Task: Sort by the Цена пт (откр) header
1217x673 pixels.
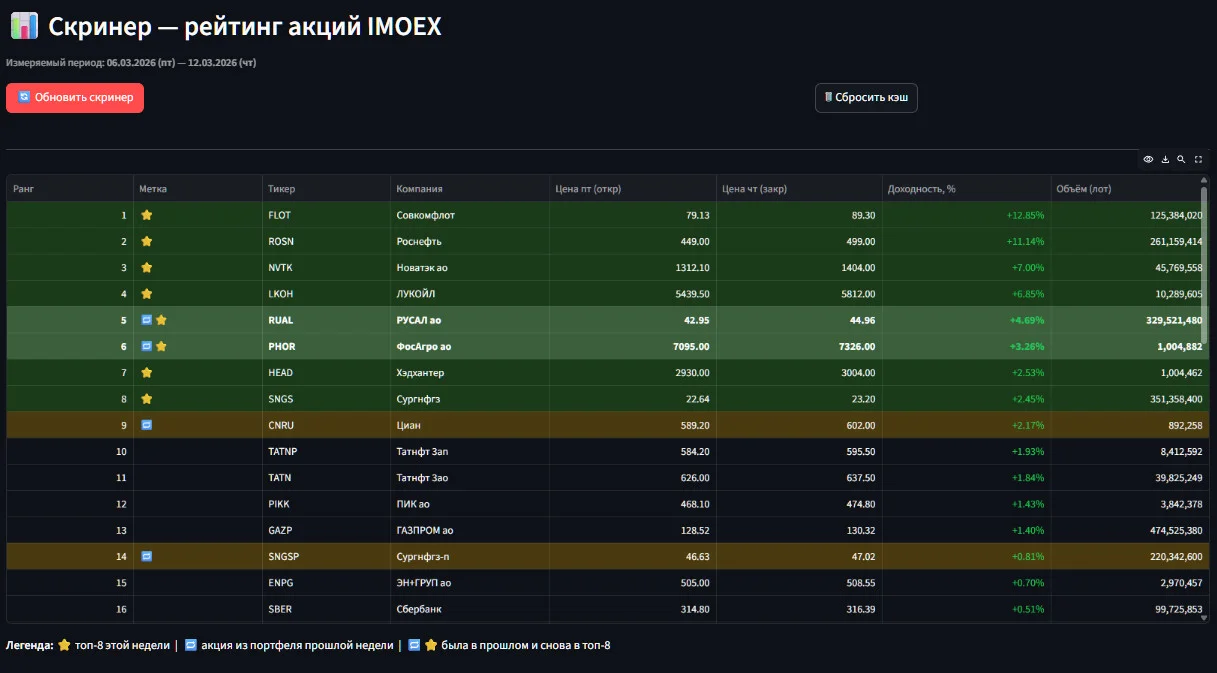Action: (632, 189)
